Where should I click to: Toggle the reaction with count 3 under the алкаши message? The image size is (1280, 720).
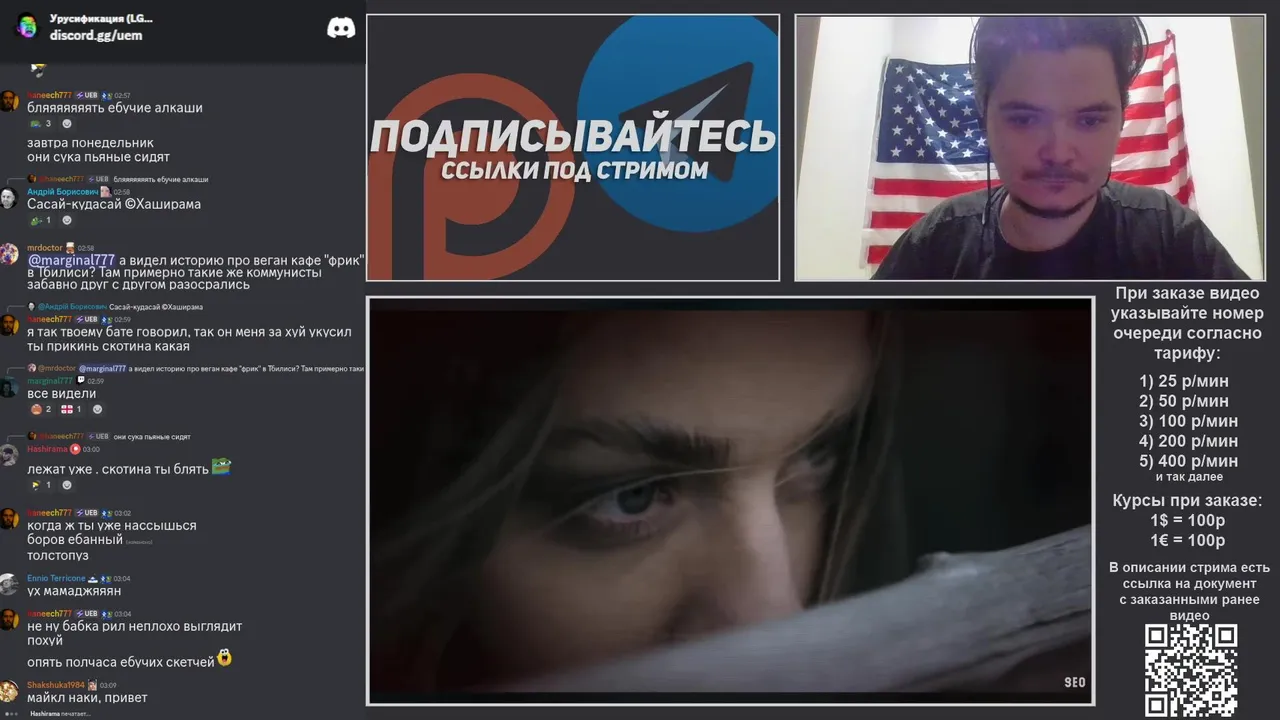[x=41, y=124]
